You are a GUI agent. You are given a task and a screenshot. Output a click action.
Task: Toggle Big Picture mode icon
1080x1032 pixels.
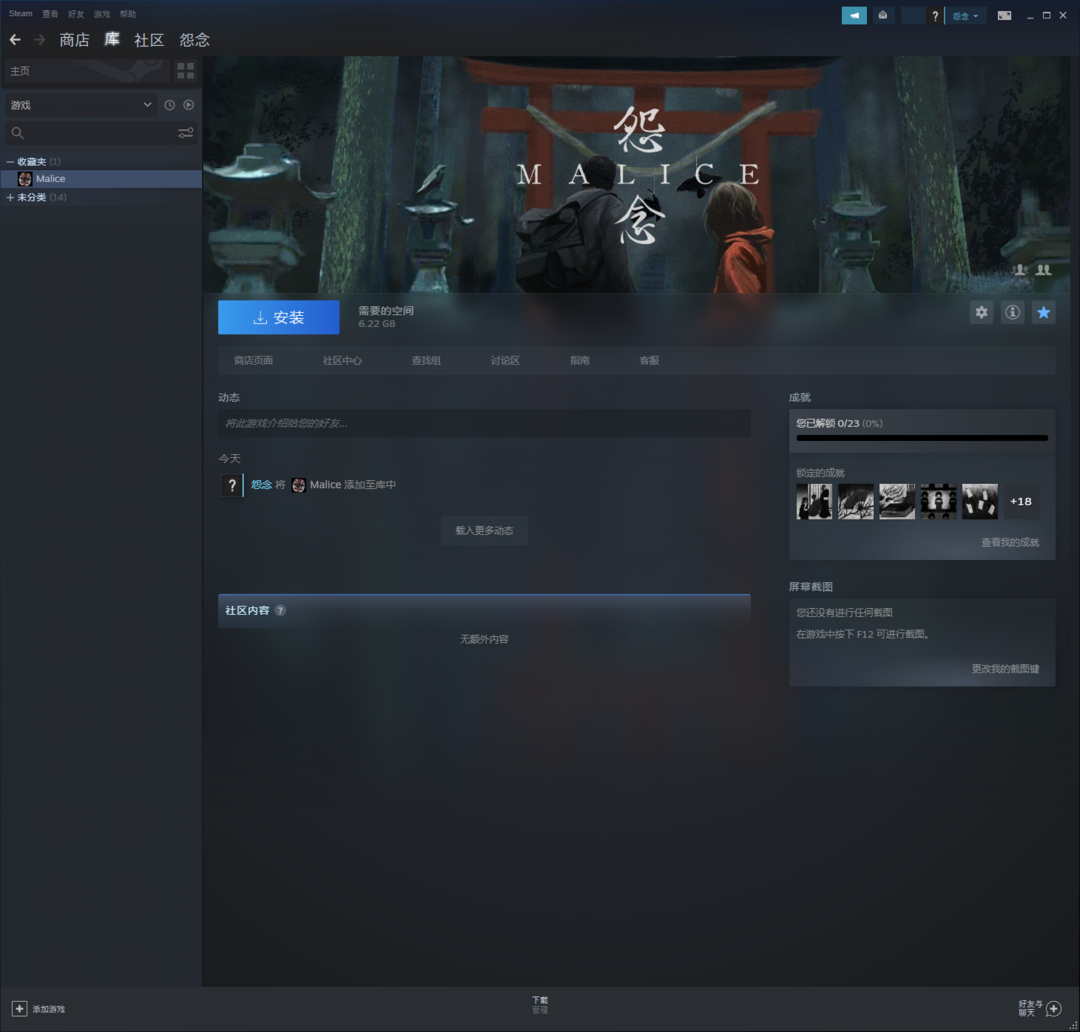click(x=1004, y=16)
